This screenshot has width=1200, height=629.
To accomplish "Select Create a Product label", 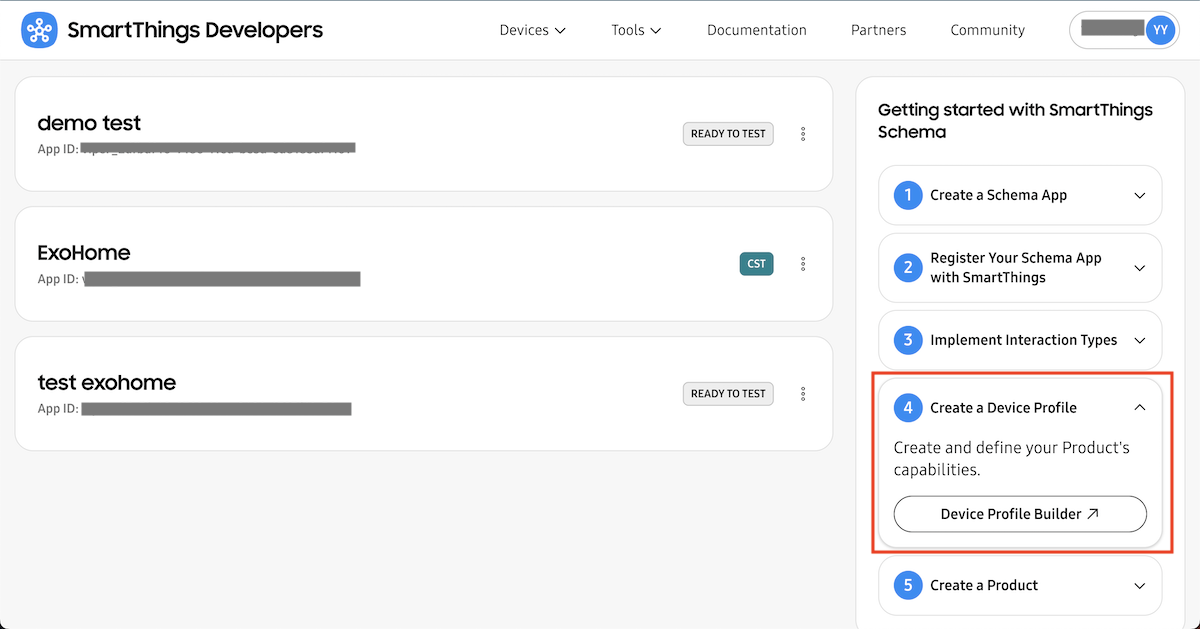I will pyautogui.click(x=984, y=585).
